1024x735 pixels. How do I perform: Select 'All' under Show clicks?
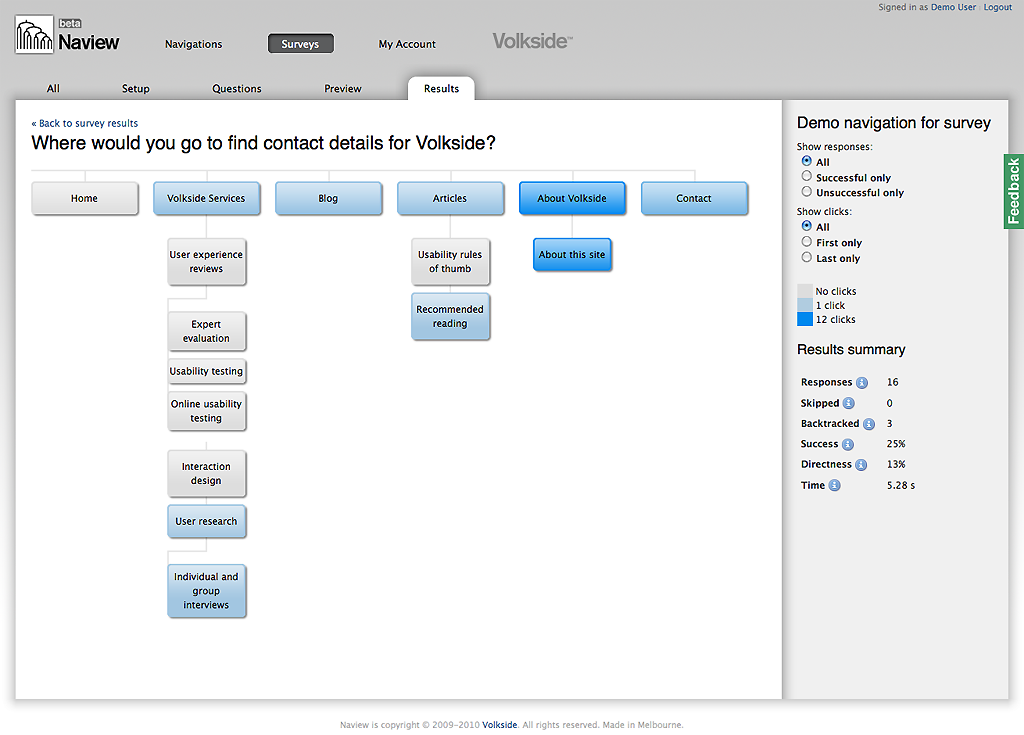tap(807, 225)
